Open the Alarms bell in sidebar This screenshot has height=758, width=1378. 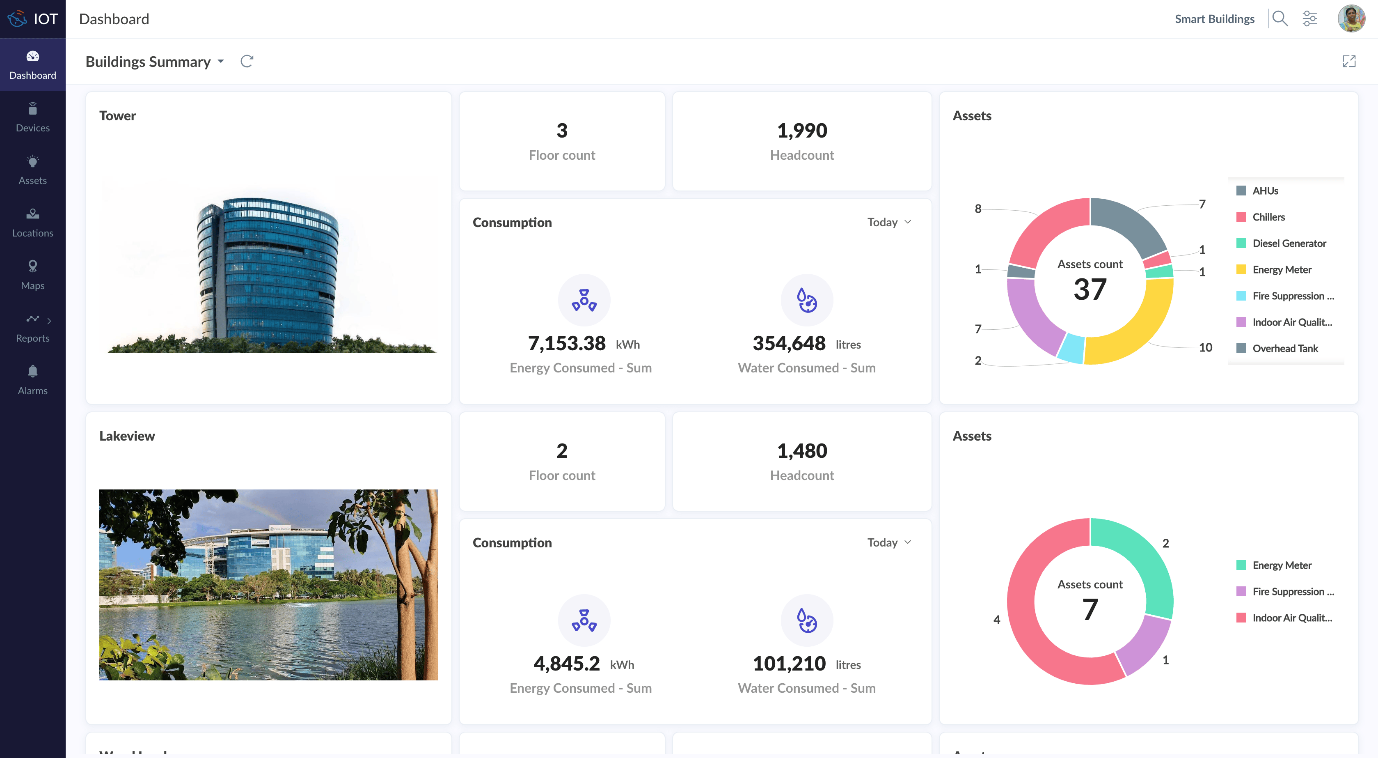click(x=32, y=380)
